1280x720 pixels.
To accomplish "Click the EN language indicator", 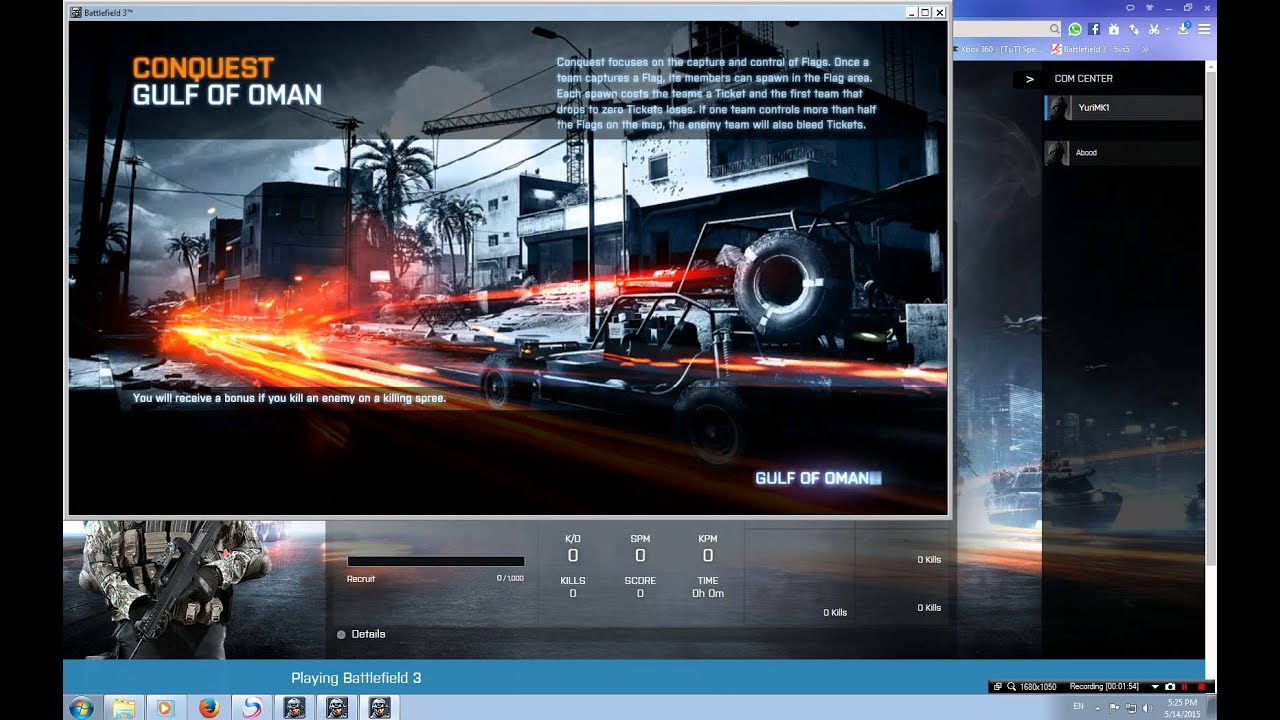I will click(x=1078, y=706).
